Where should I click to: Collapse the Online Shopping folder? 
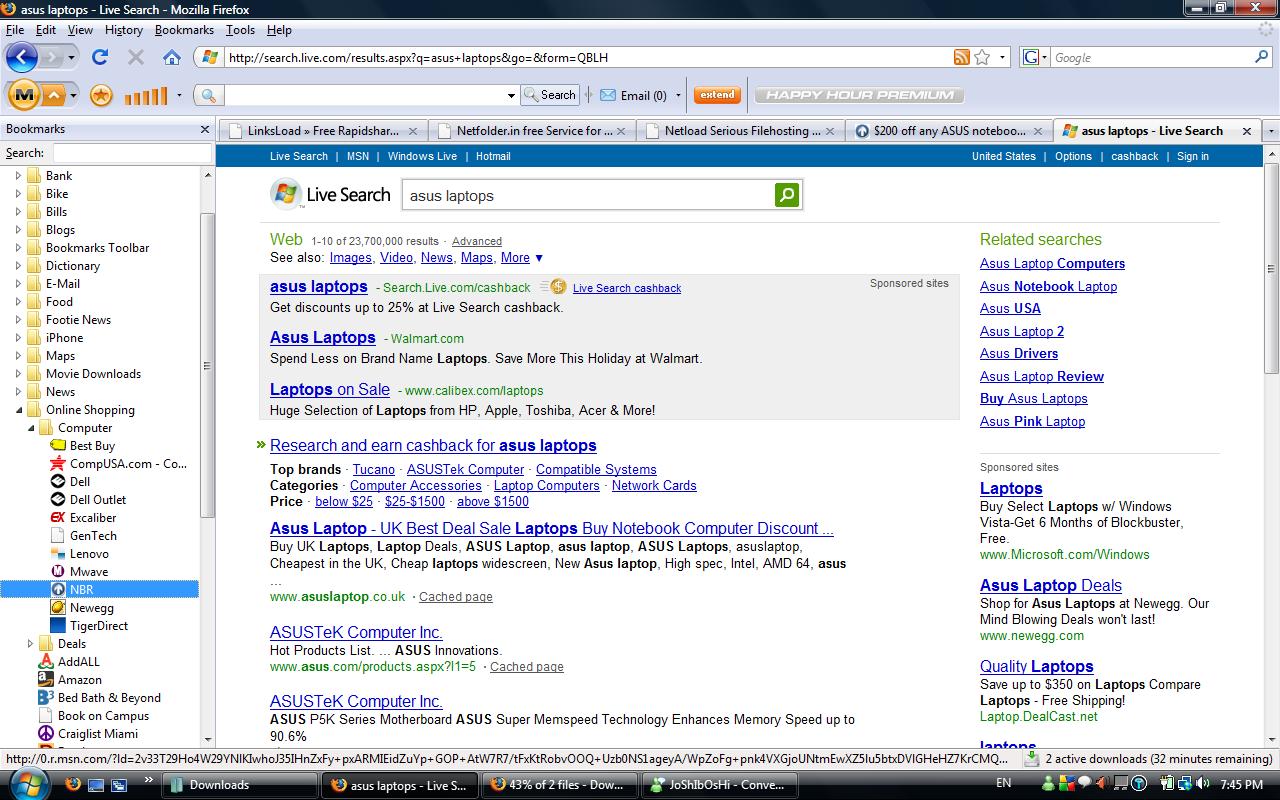coord(18,410)
